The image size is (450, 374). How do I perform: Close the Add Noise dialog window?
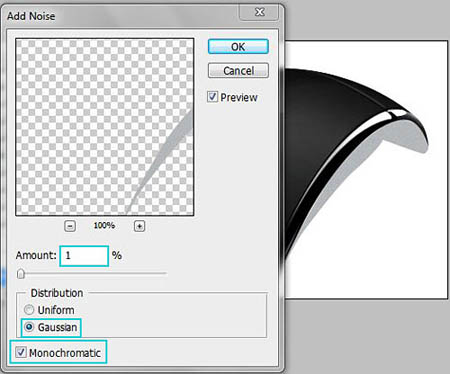tap(259, 12)
